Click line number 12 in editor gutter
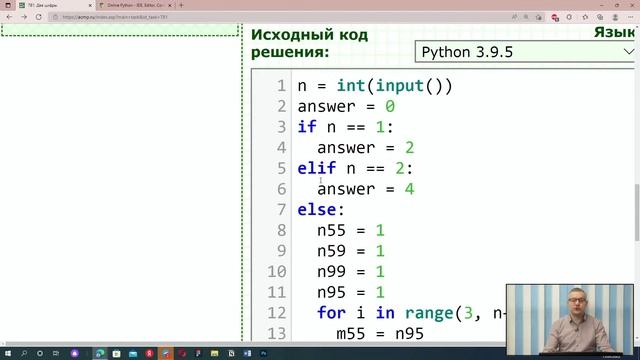Screen dimensions: 640x360 pos(277,313)
